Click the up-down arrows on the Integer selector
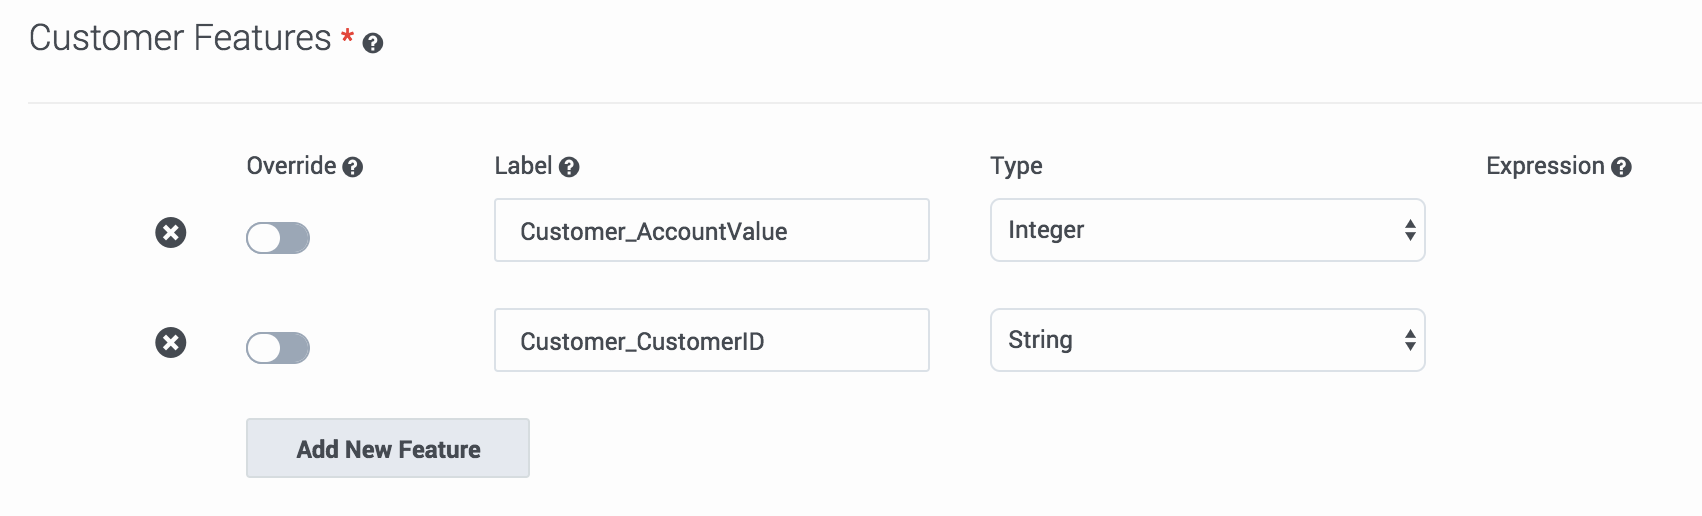 [1409, 230]
